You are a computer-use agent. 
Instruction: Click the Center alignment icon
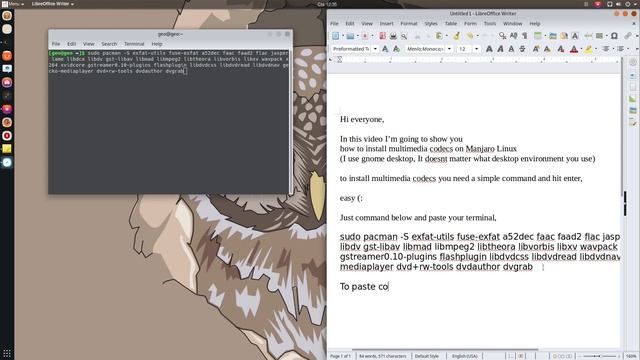[606, 49]
